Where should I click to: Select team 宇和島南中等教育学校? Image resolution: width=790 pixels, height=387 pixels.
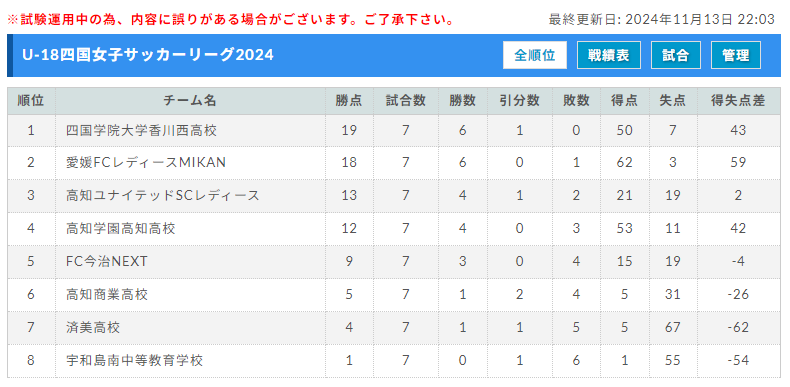pyautogui.click(x=135, y=360)
